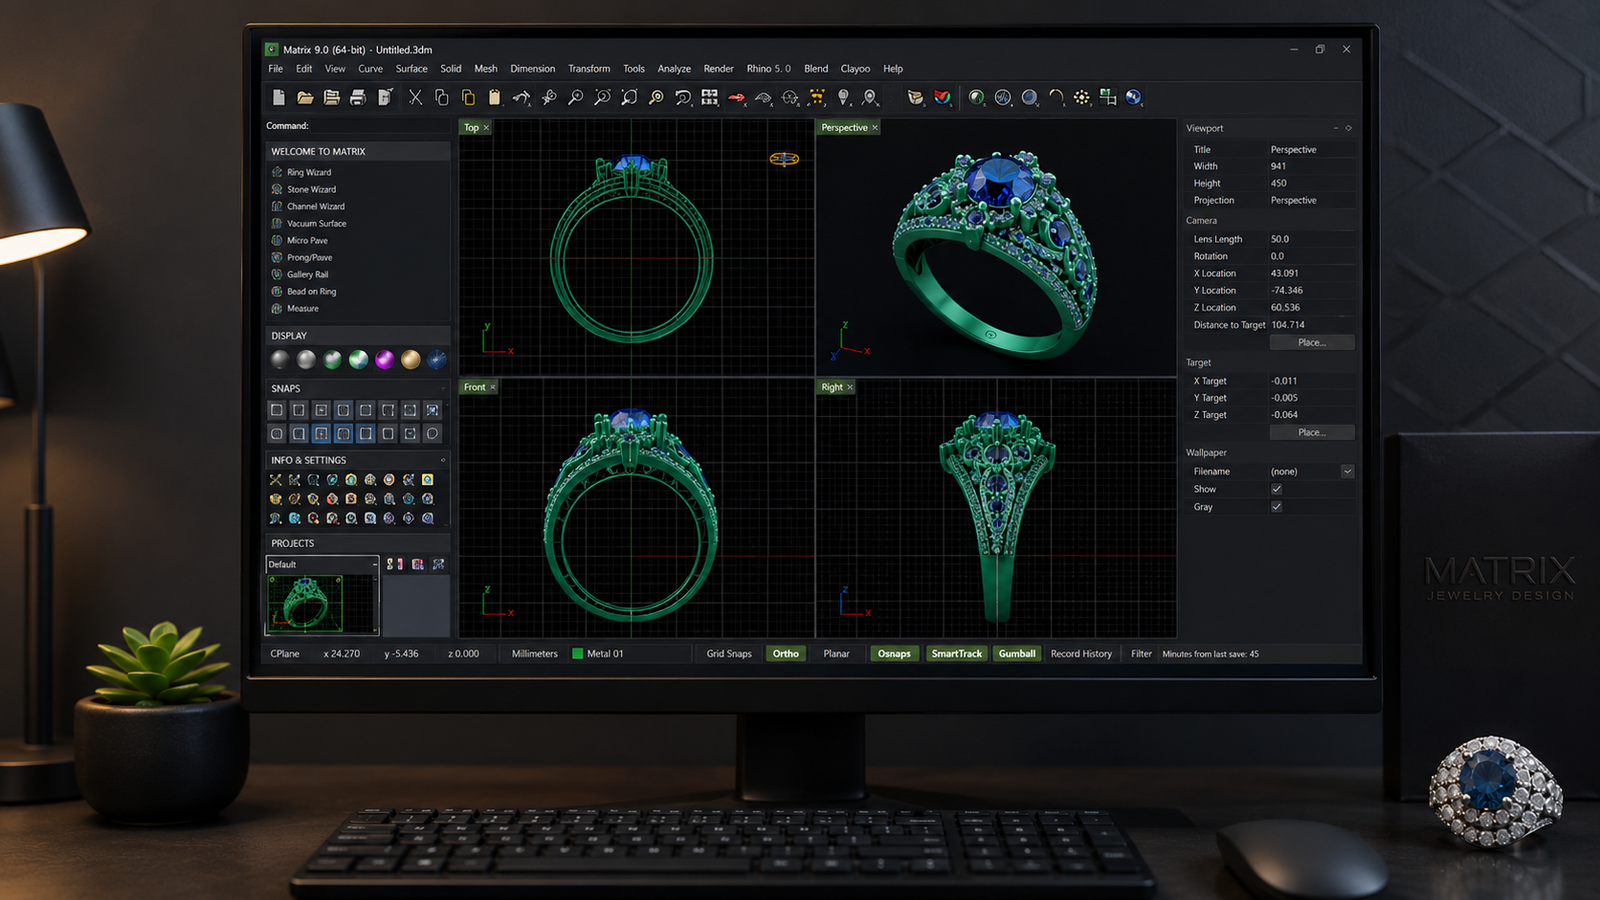This screenshot has width=1600, height=900.
Task: Toggle Osnaps in status bar
Action: click(x=894, y=654)
